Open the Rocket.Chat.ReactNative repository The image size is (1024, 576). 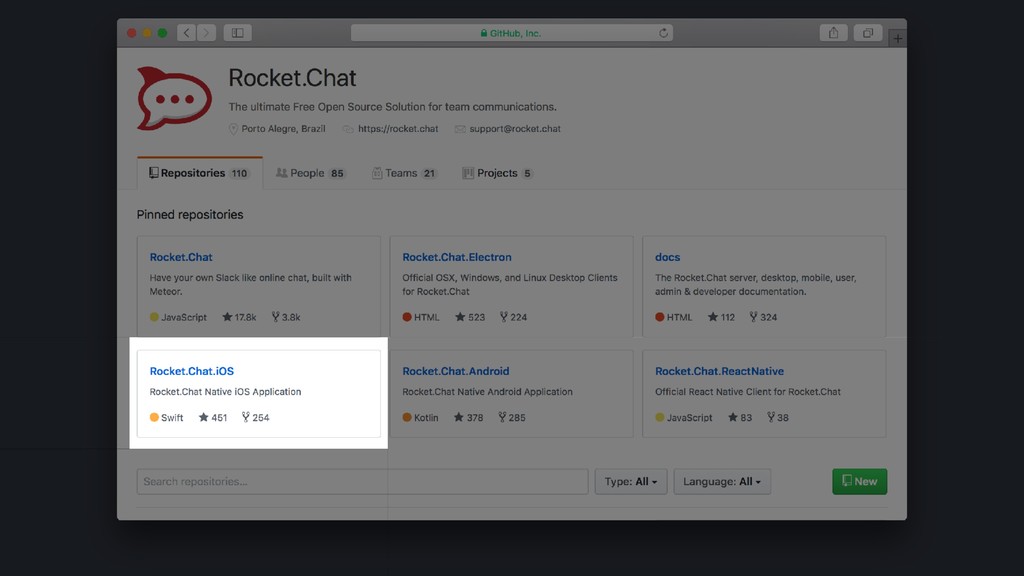(x=719, y=371)
